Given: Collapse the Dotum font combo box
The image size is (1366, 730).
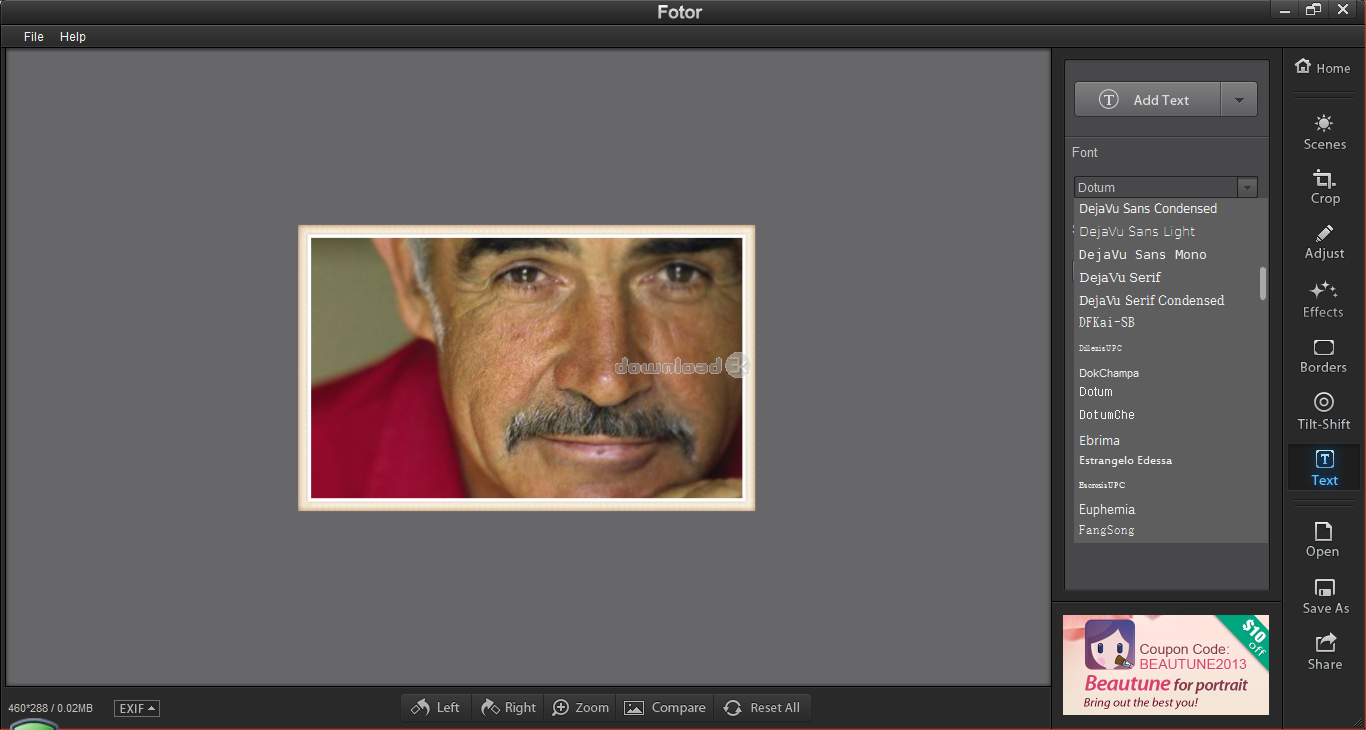Looking at the screenshot, I should click(1246, 187).
